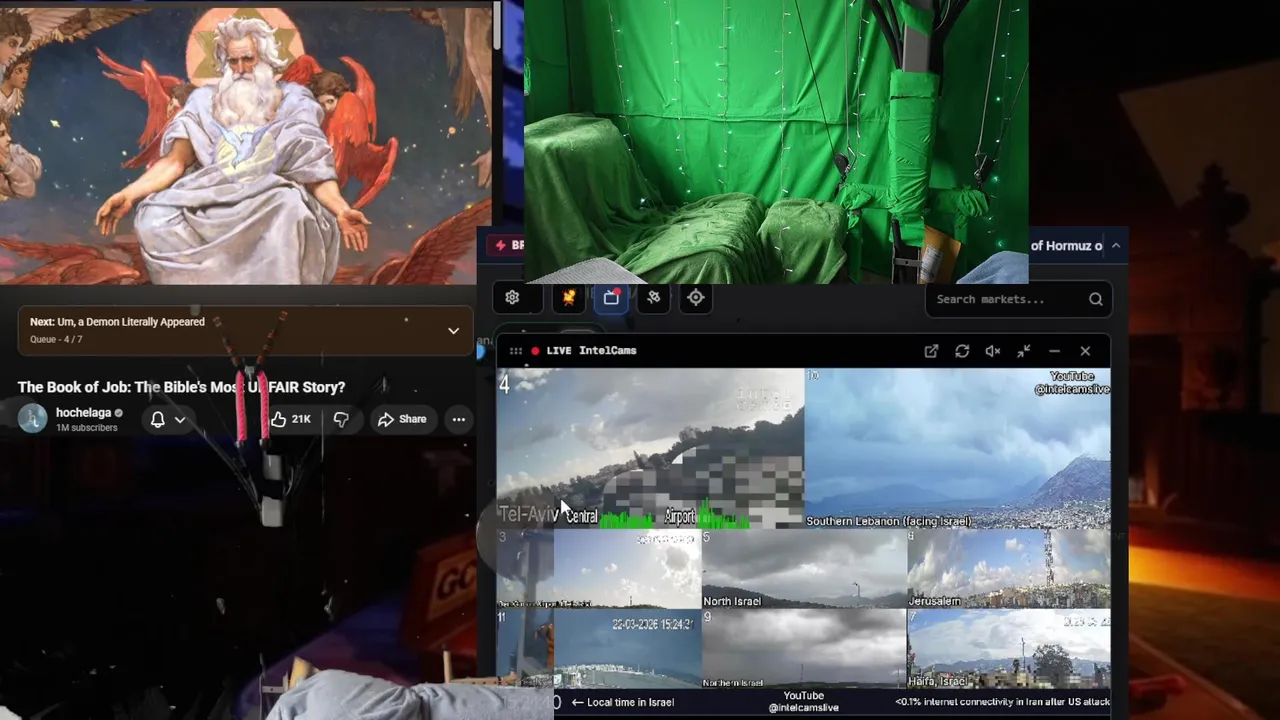
Task: Minimize the IntelCams panel
Action: point(1054,351)
